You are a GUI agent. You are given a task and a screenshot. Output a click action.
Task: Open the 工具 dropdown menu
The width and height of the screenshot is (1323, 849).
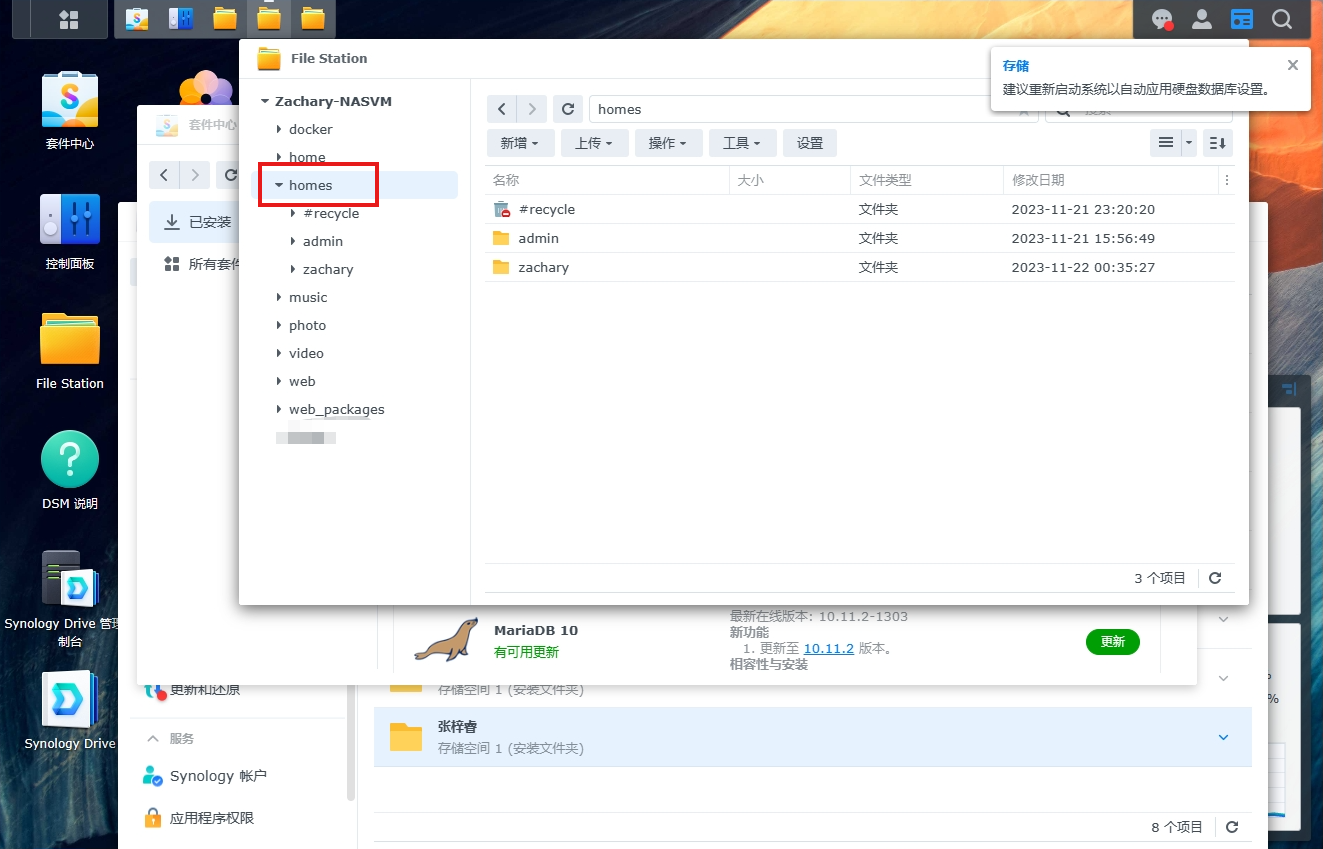pos(742,143)
